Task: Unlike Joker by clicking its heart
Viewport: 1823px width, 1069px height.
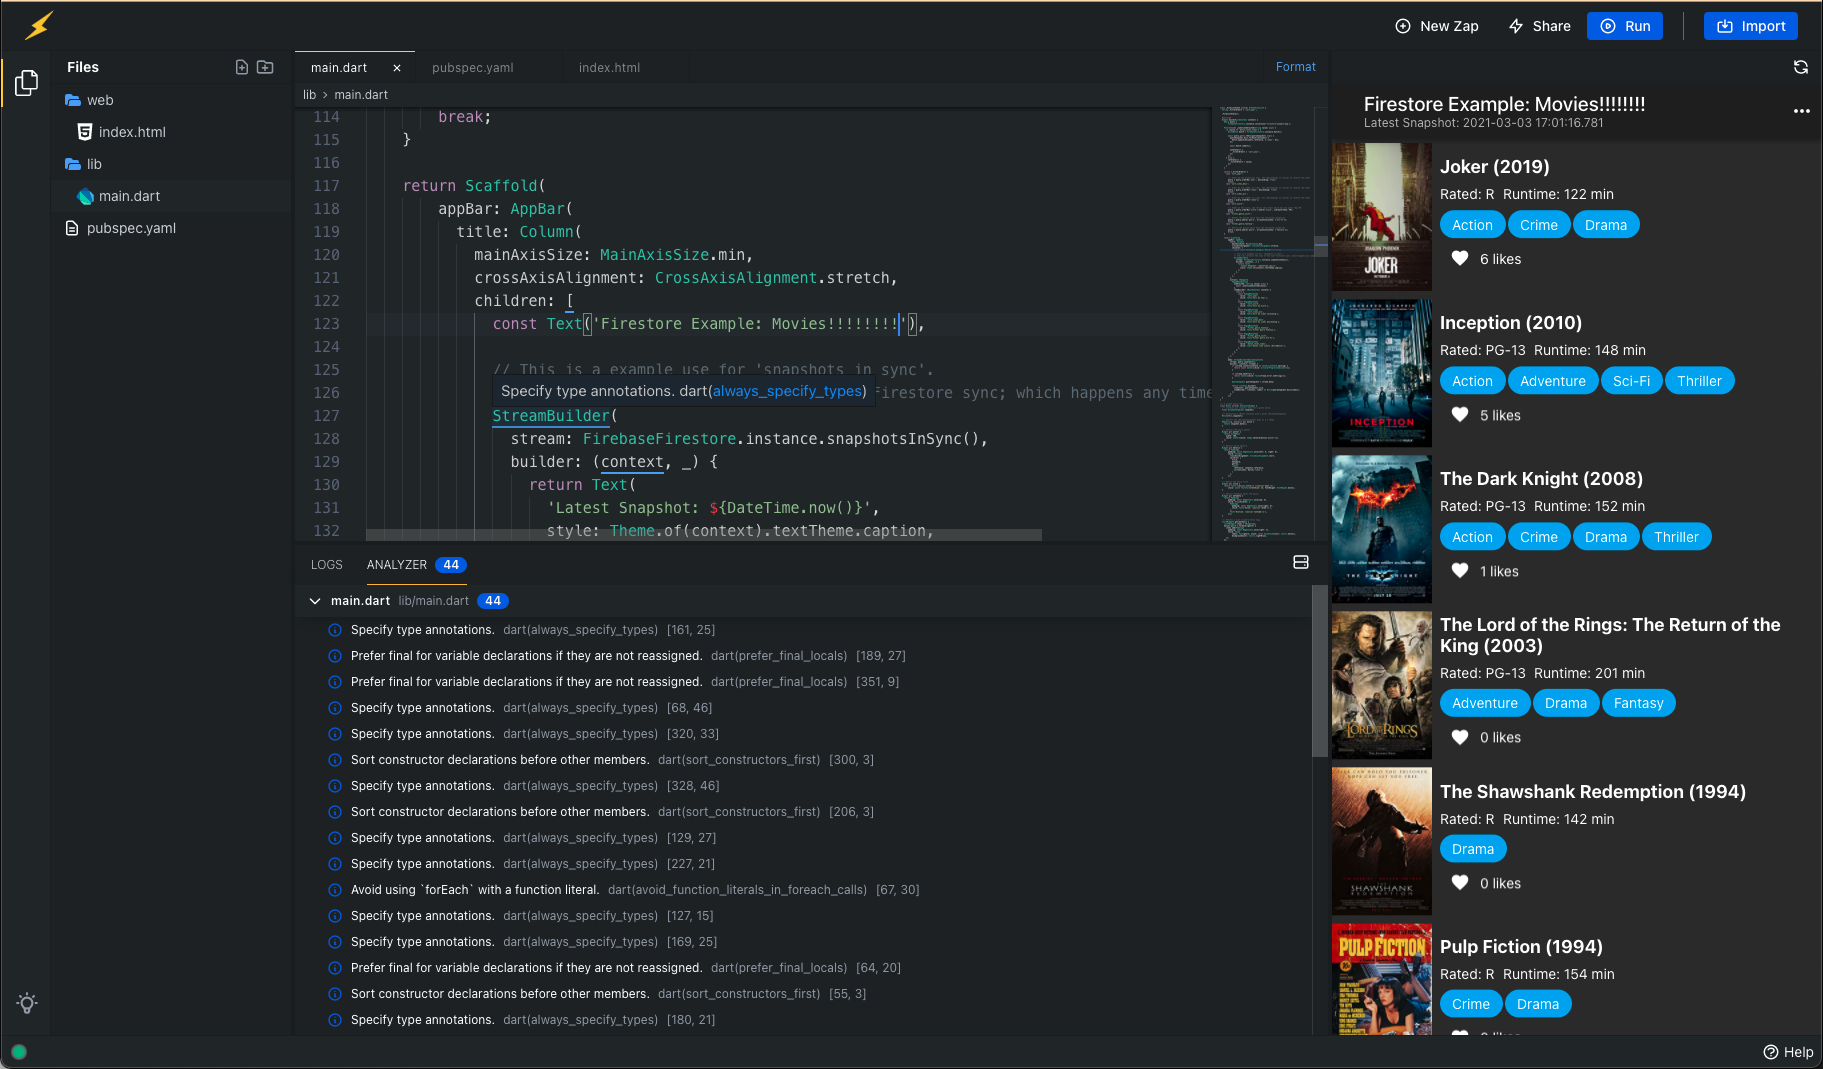Action: (1460, 258)
